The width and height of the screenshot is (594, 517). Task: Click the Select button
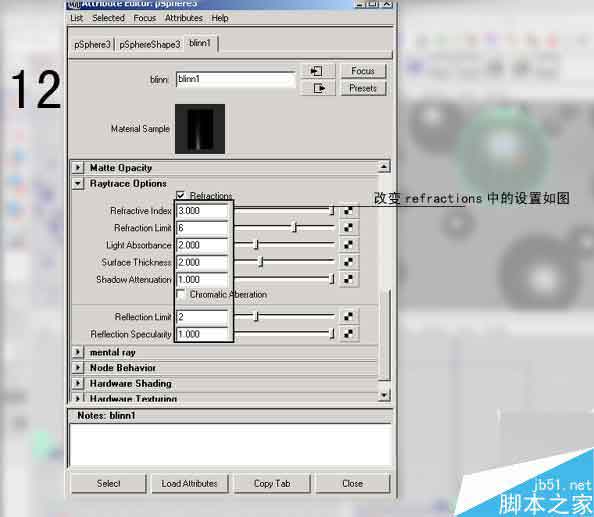[108, 483]
